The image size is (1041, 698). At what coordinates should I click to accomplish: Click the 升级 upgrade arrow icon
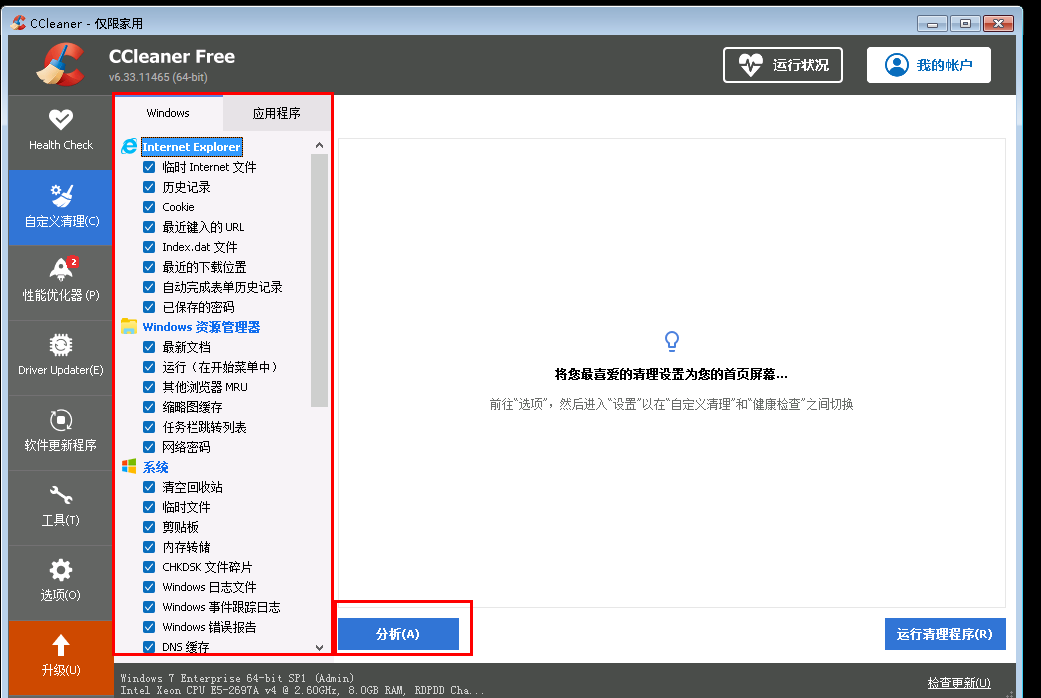60,645
